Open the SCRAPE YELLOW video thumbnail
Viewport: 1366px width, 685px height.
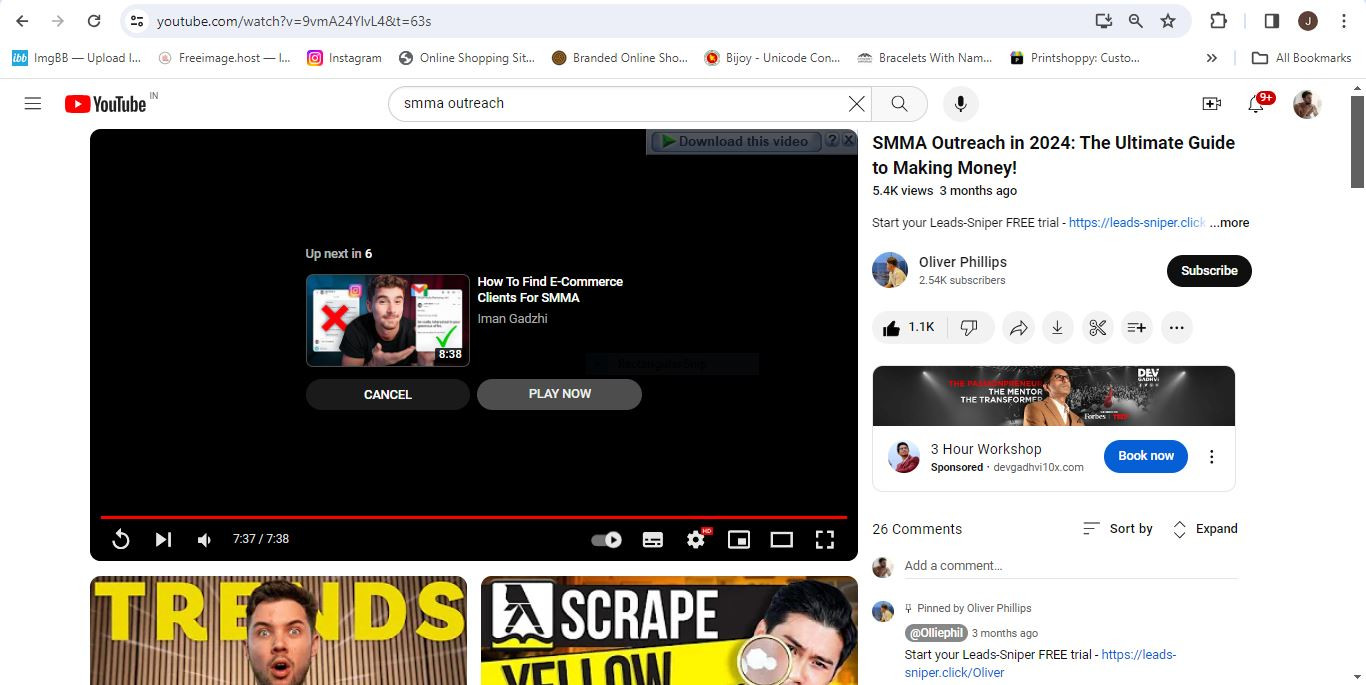[x=669, y=630]
